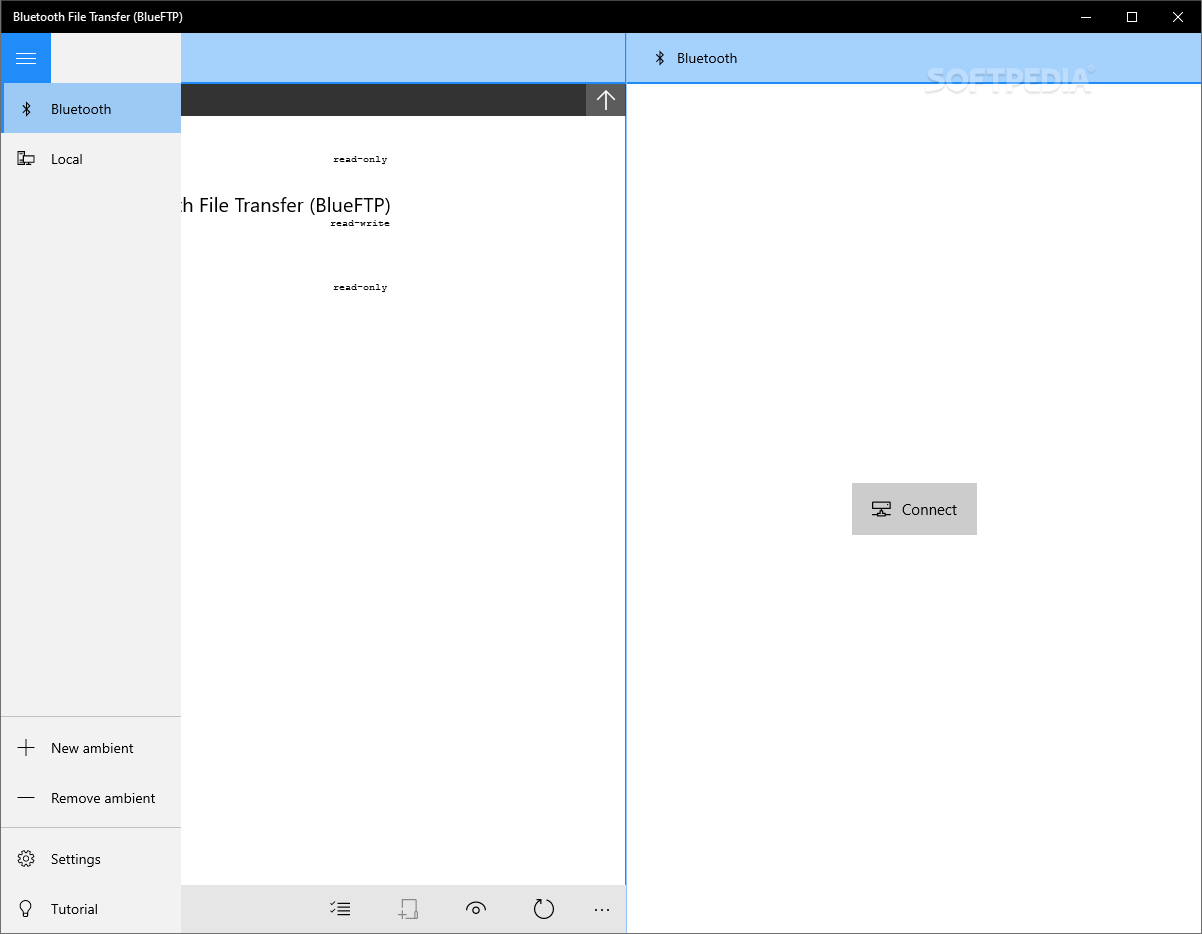The height and width of the screenshot is (934, 1202).
Task: Select the Local ambient in sidebar
Action: 91,159
